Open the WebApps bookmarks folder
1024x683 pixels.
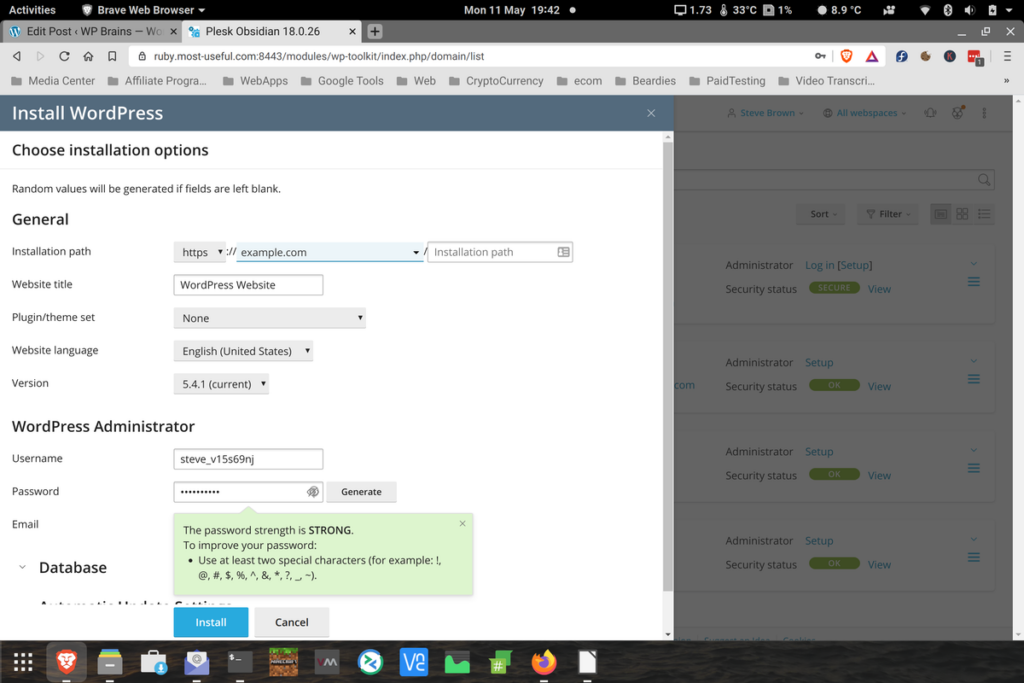255,81
